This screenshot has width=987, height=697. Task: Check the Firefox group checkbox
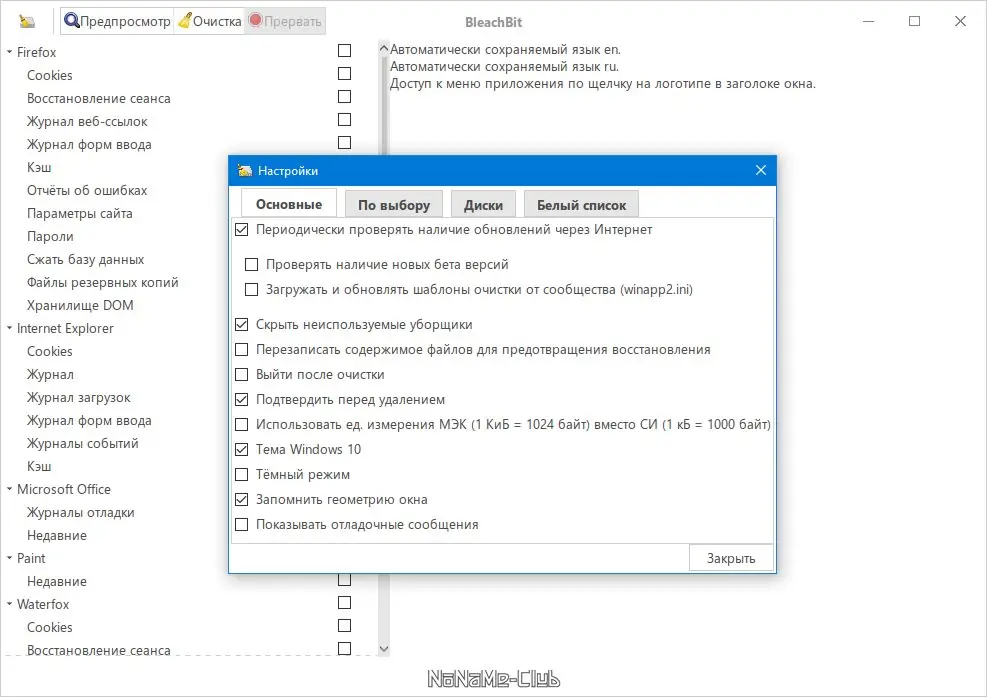coord(344,50)
